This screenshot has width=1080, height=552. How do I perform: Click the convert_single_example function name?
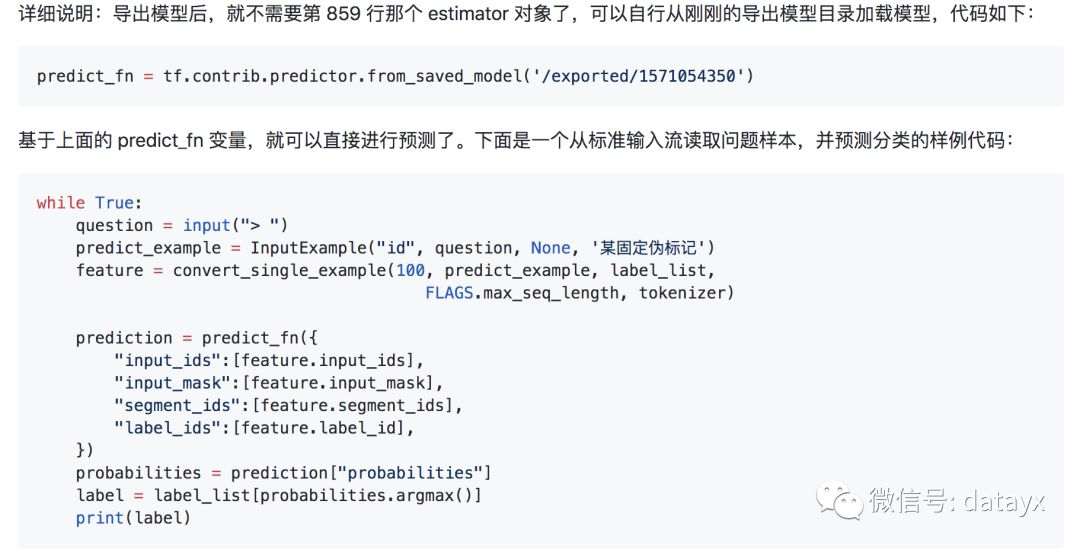click(279, 270)
